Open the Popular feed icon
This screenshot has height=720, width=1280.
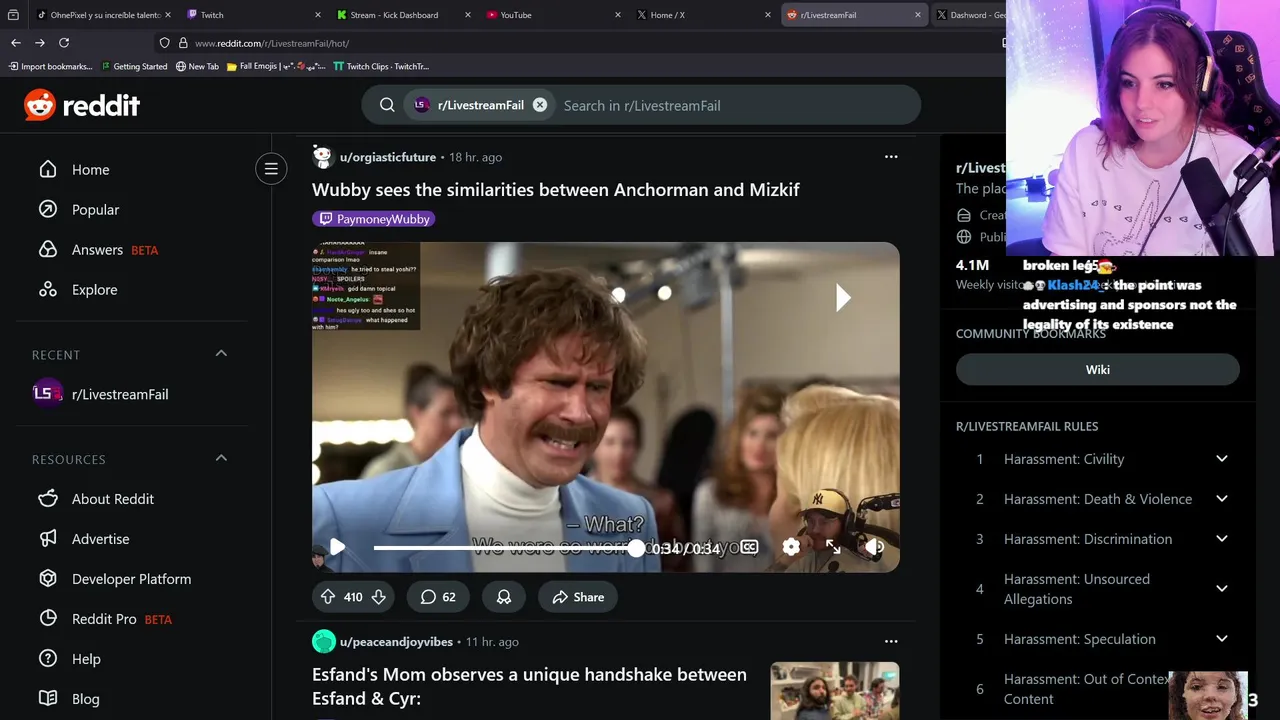tap(48, 210)
